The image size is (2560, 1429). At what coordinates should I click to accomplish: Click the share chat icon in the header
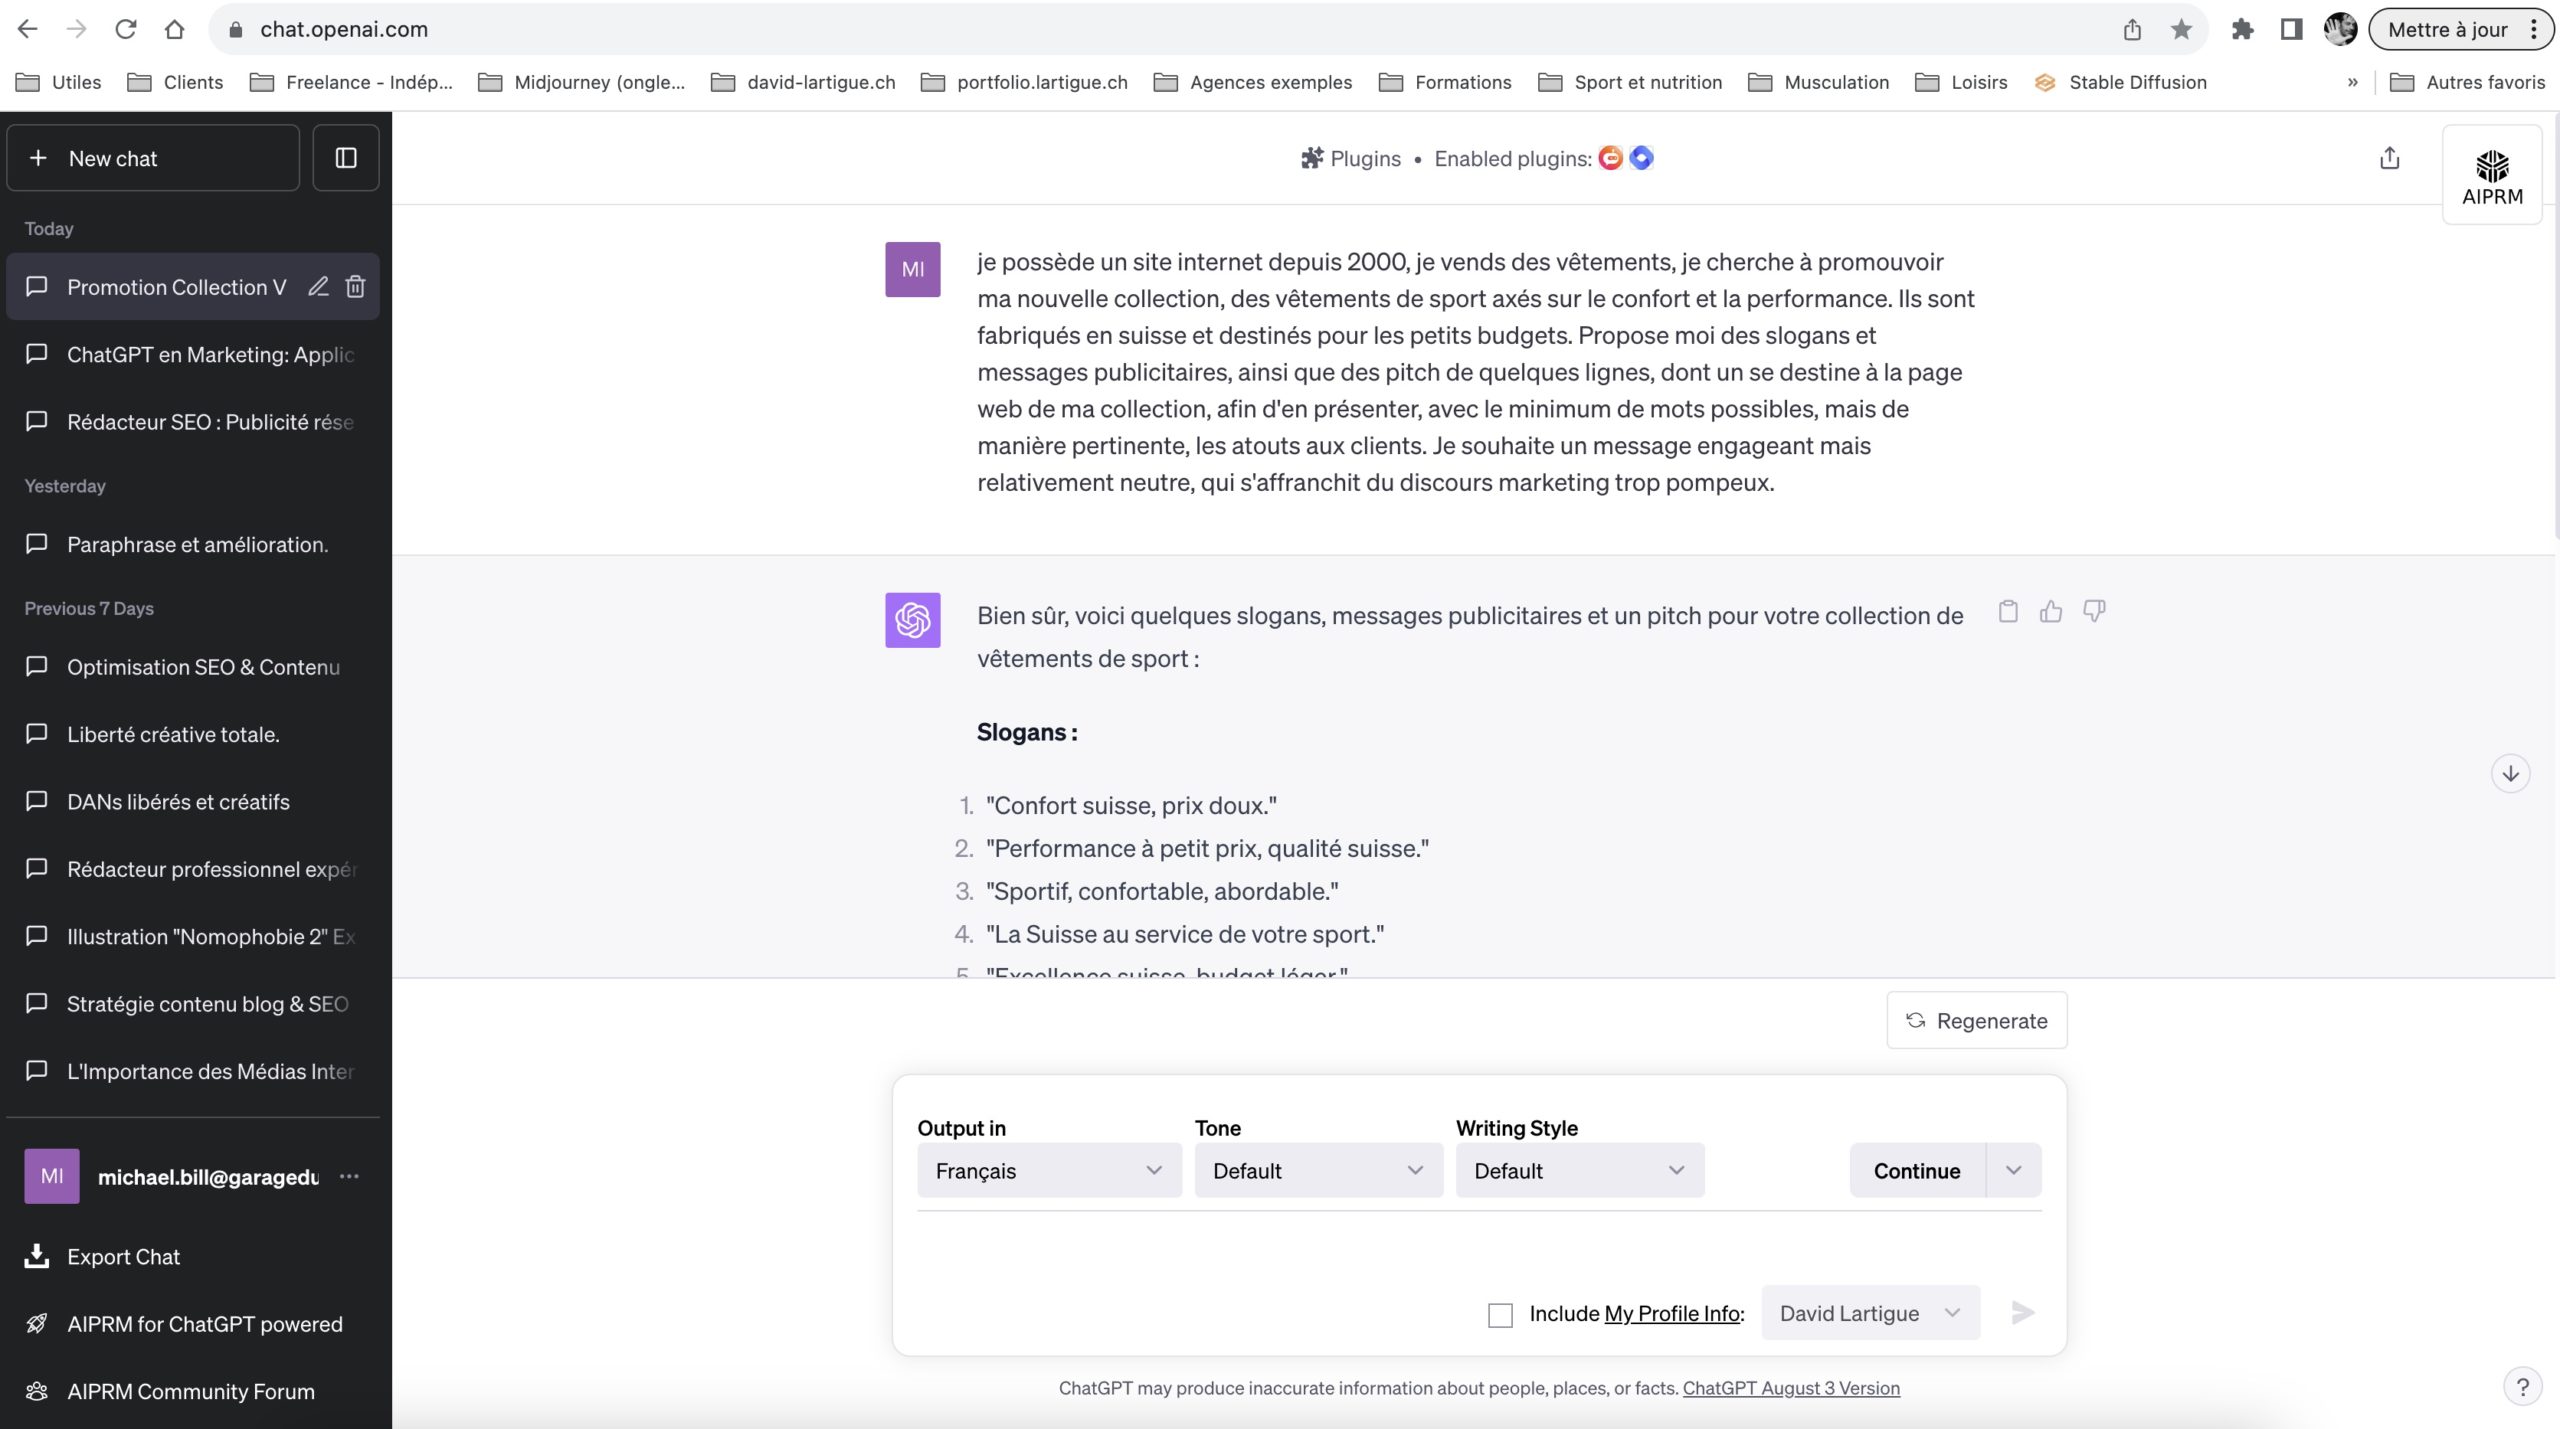[x=2389, y=158]
